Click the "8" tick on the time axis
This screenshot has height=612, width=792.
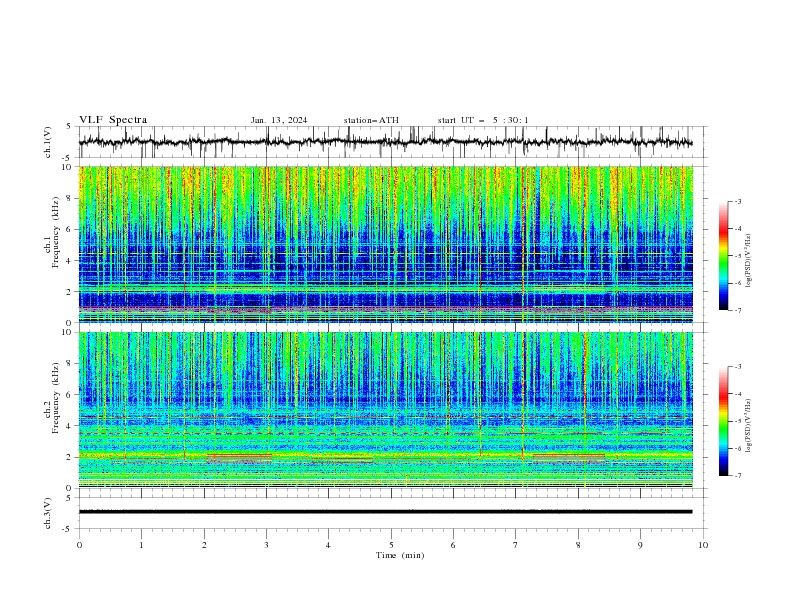point(578,545)
